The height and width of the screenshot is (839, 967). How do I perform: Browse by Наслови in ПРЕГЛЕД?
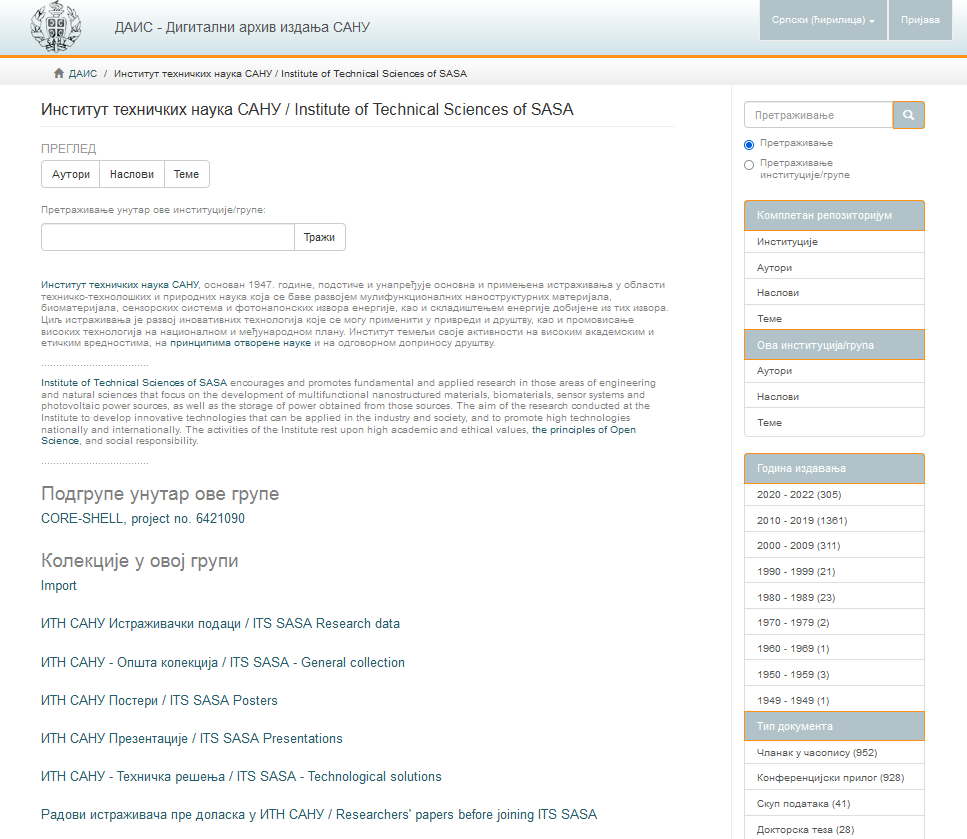point(132,174)
